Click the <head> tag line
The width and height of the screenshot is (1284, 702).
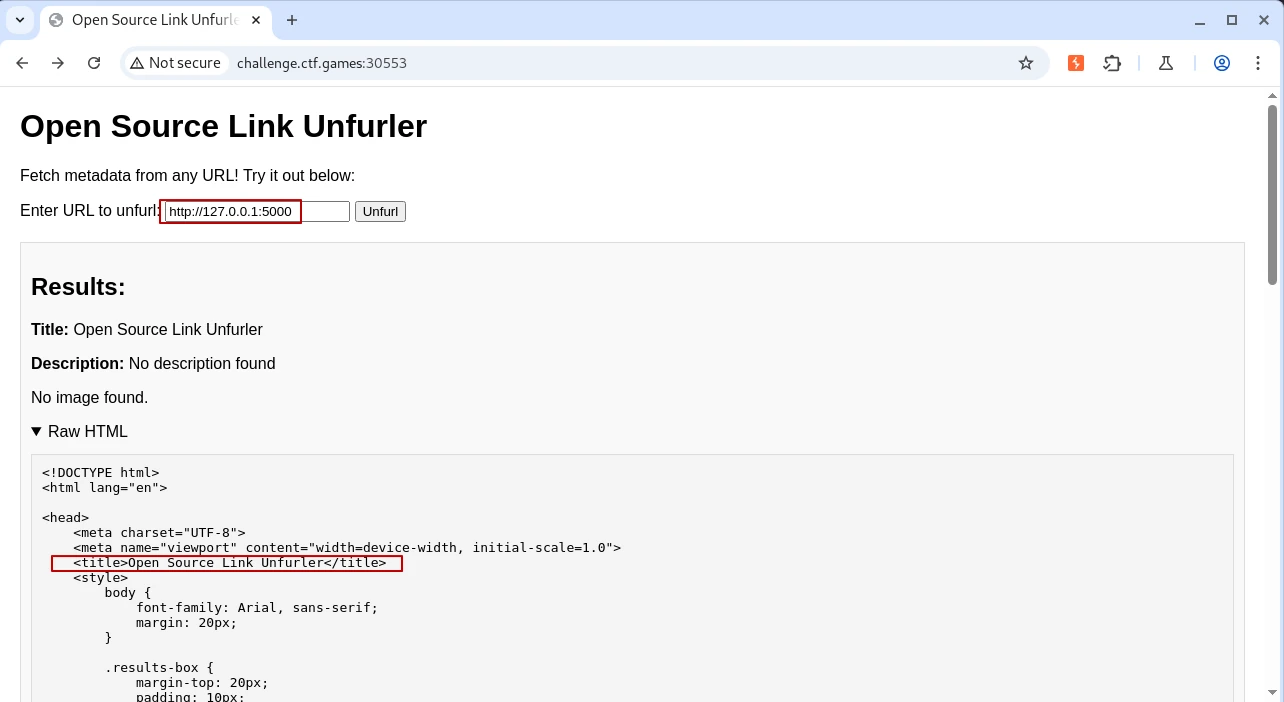click(65, 518)
